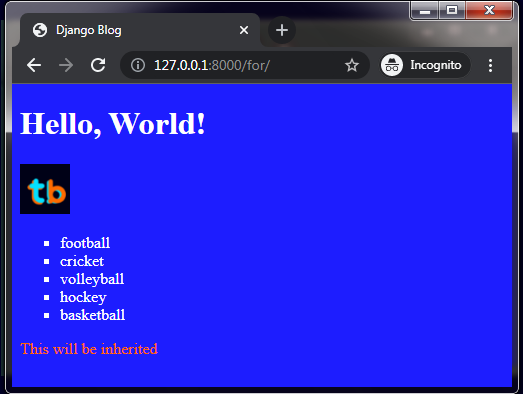Click the football list item
This screenshot has height=394, width=523.
[x=85, y=243]
